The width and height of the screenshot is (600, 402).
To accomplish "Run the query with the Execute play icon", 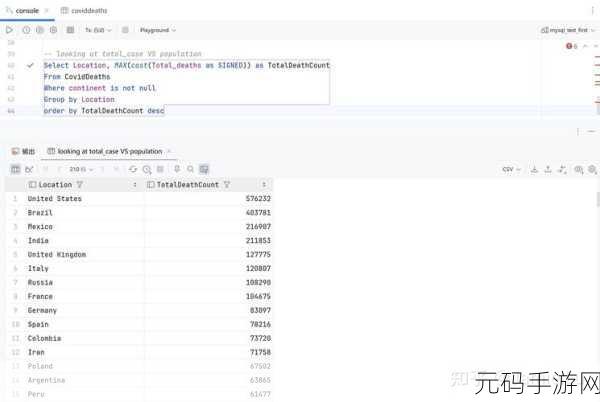I will pos(9,30).
